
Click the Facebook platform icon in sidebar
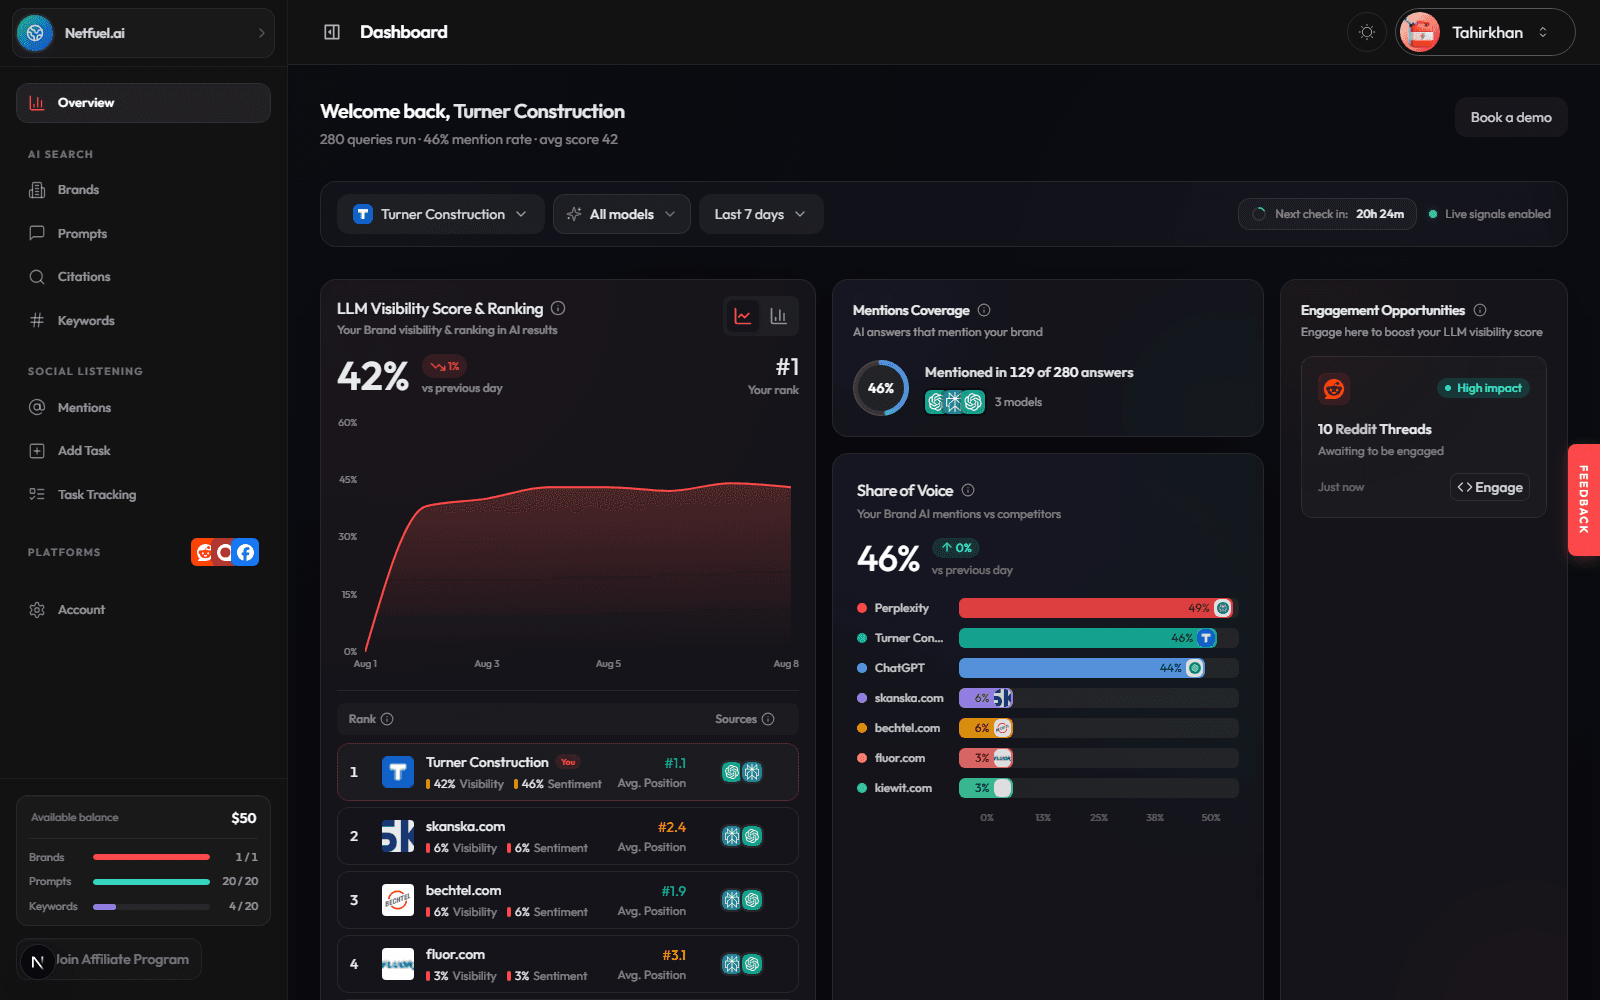[246, 552]
